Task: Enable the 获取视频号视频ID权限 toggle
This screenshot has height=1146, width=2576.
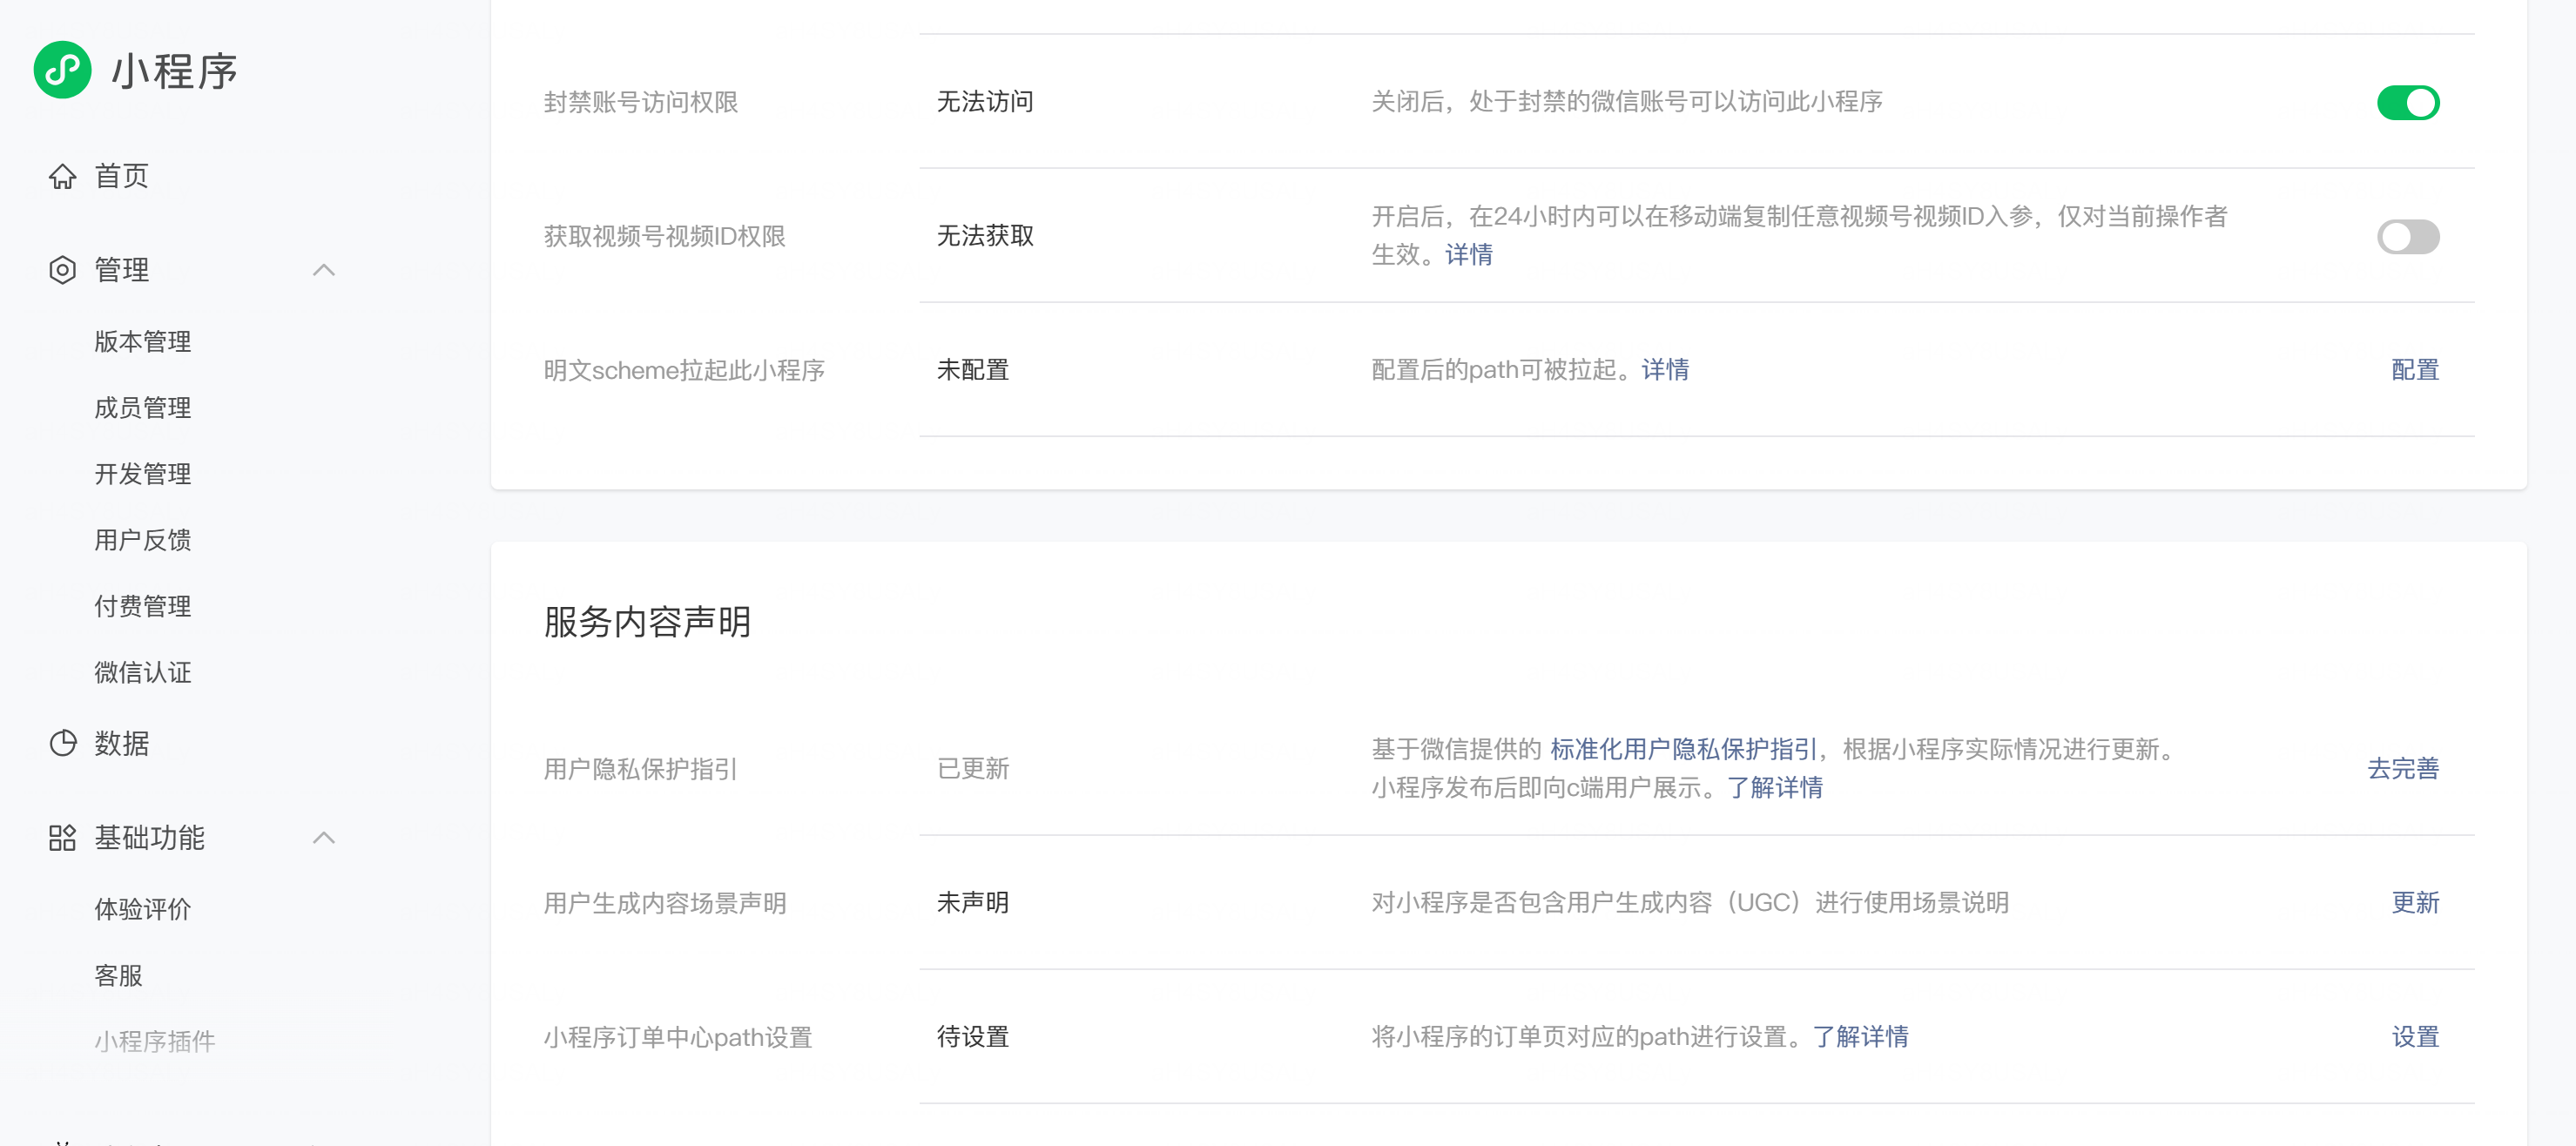Action: (x=2407, y=237)
